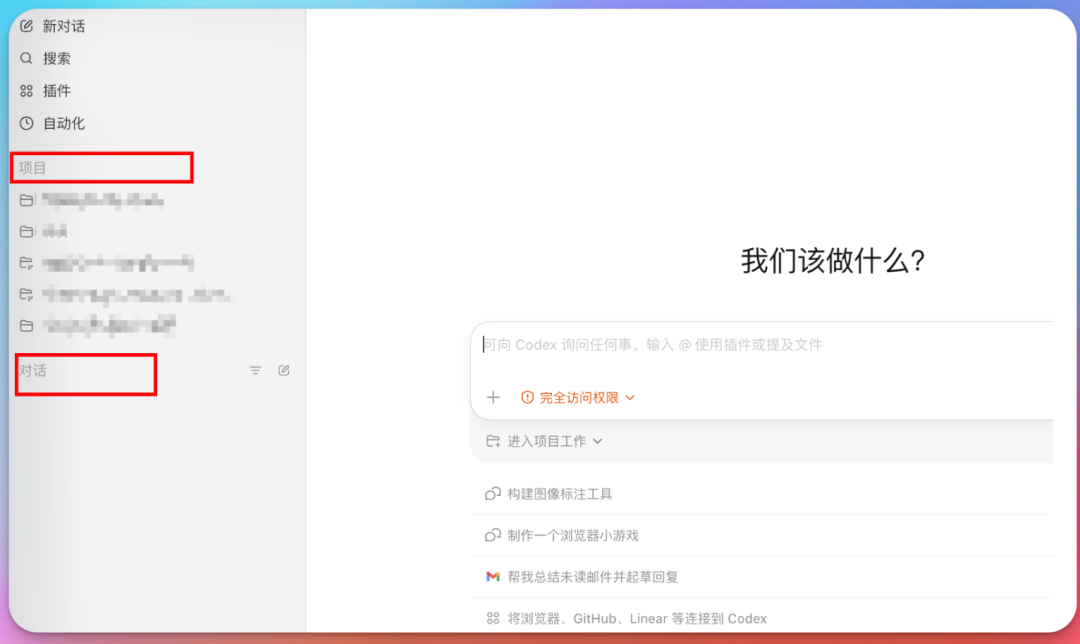Click the 新对话 label in sidebar
This screenshot has width=1080, height=644.
pyautogui.click(x=64, y=26)
